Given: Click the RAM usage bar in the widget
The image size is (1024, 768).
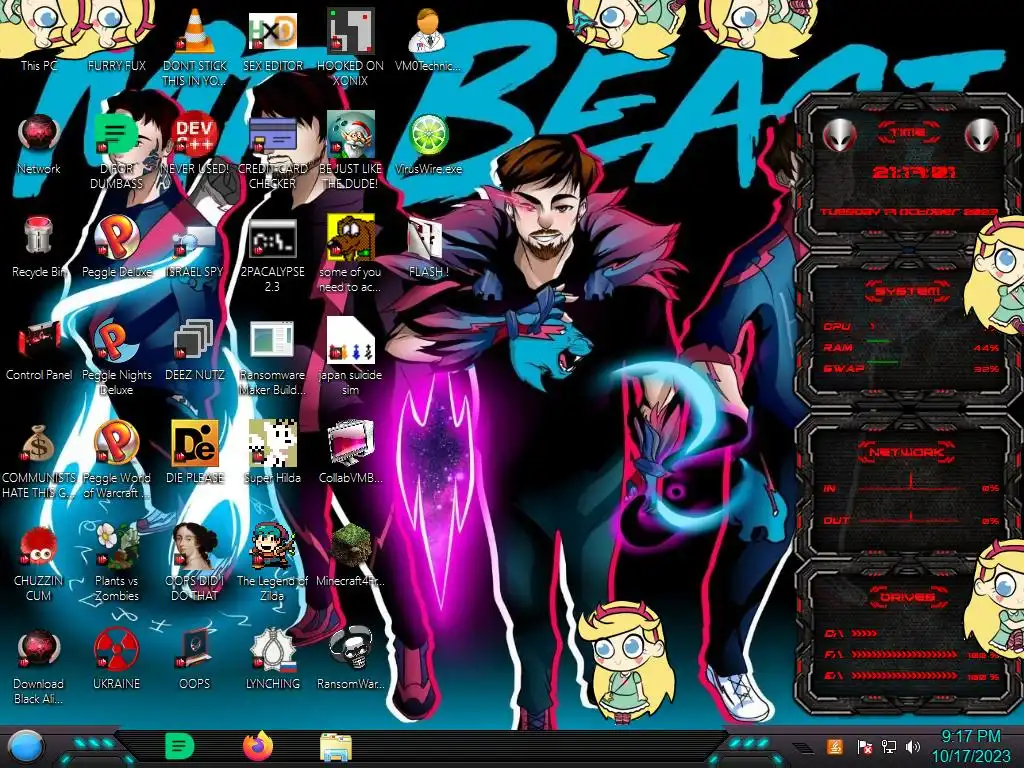Looking at the screenshot, I should 879,342.
